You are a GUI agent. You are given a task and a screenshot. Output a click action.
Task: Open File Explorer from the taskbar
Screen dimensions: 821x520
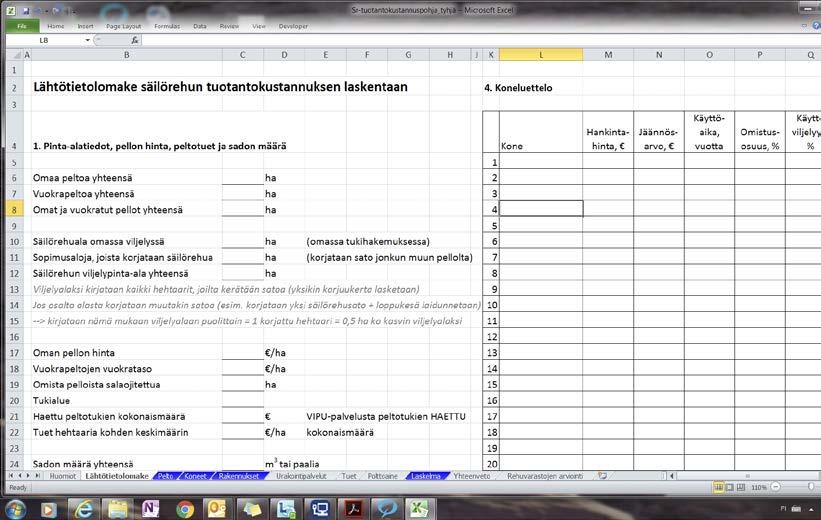tap(117, 509)
